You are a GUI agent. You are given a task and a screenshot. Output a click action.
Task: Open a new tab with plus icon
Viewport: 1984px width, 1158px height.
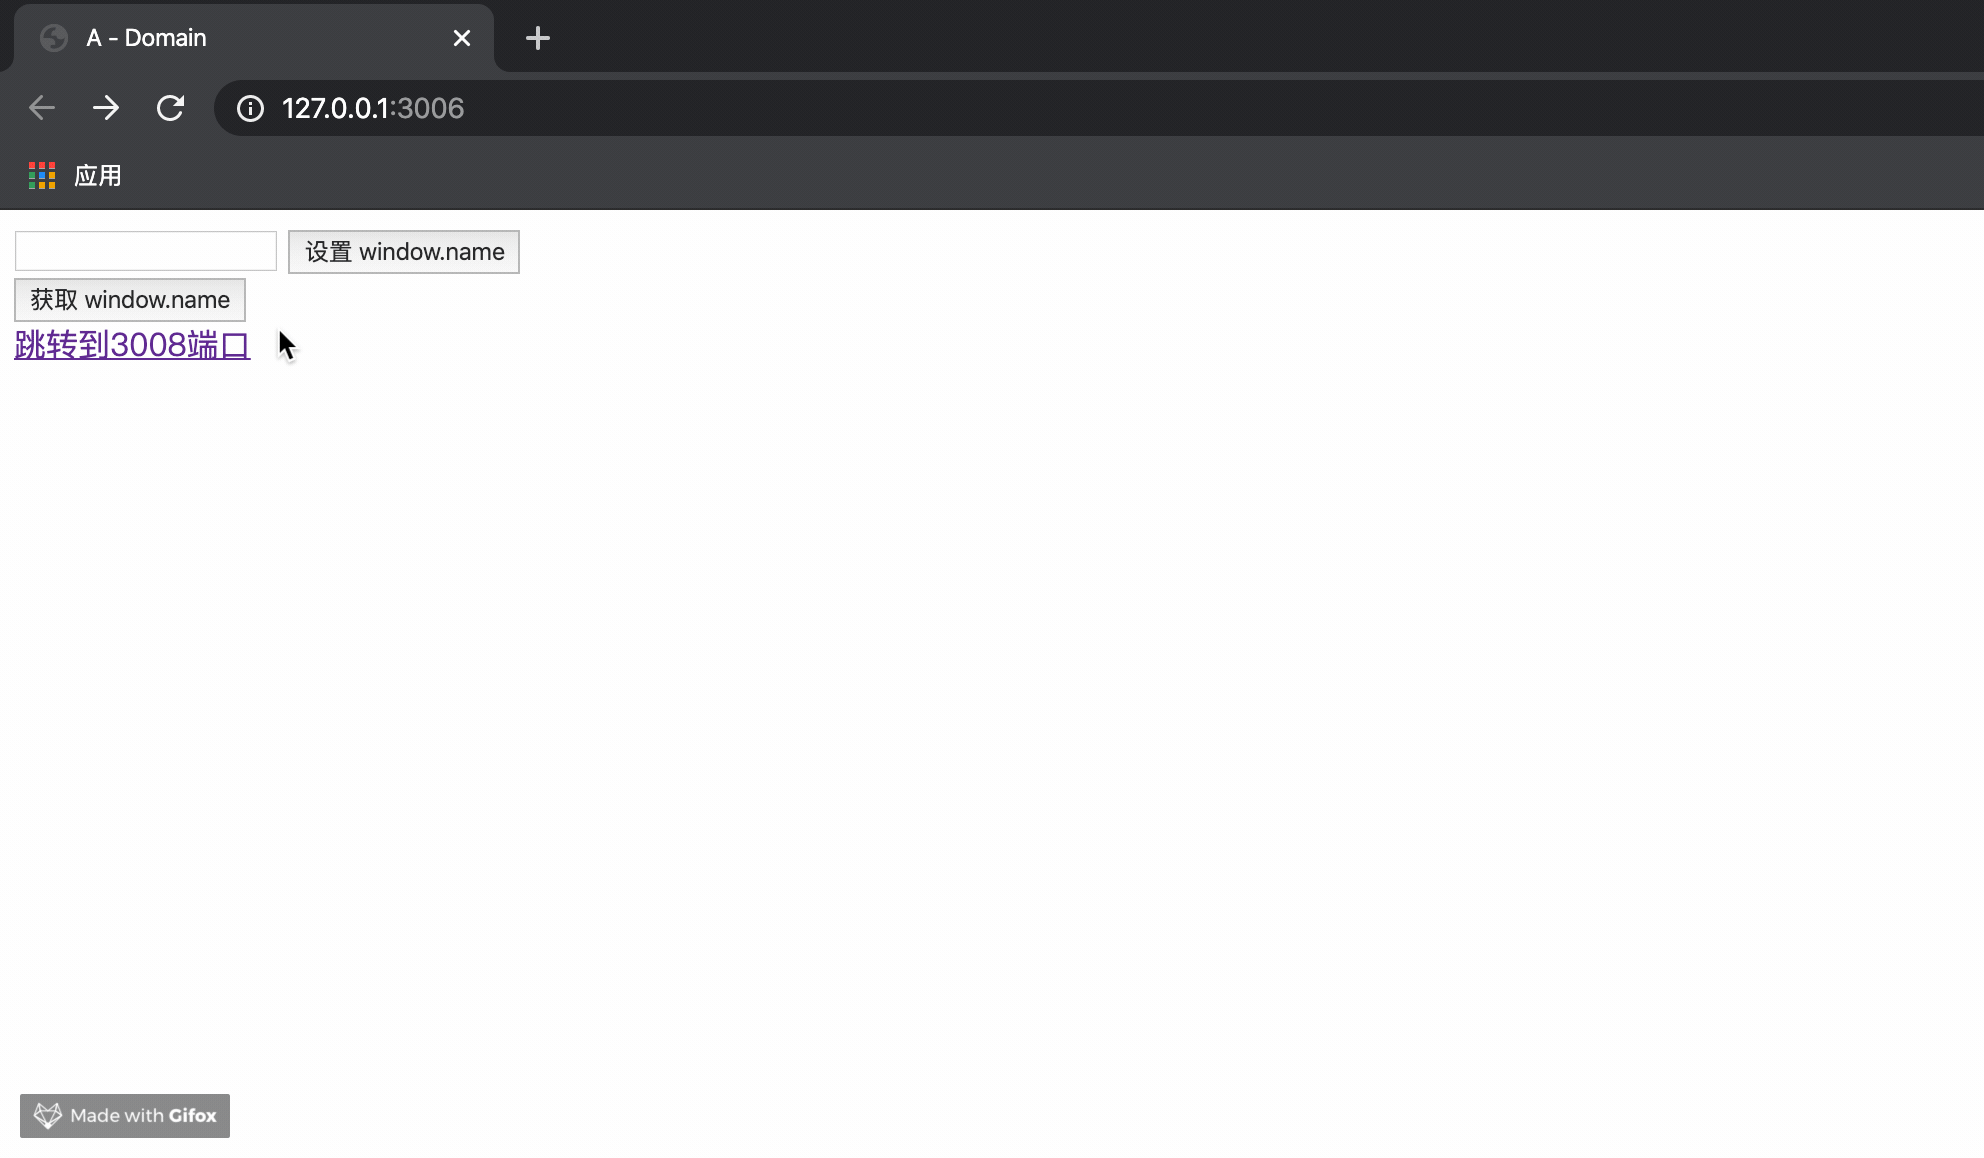538,38
